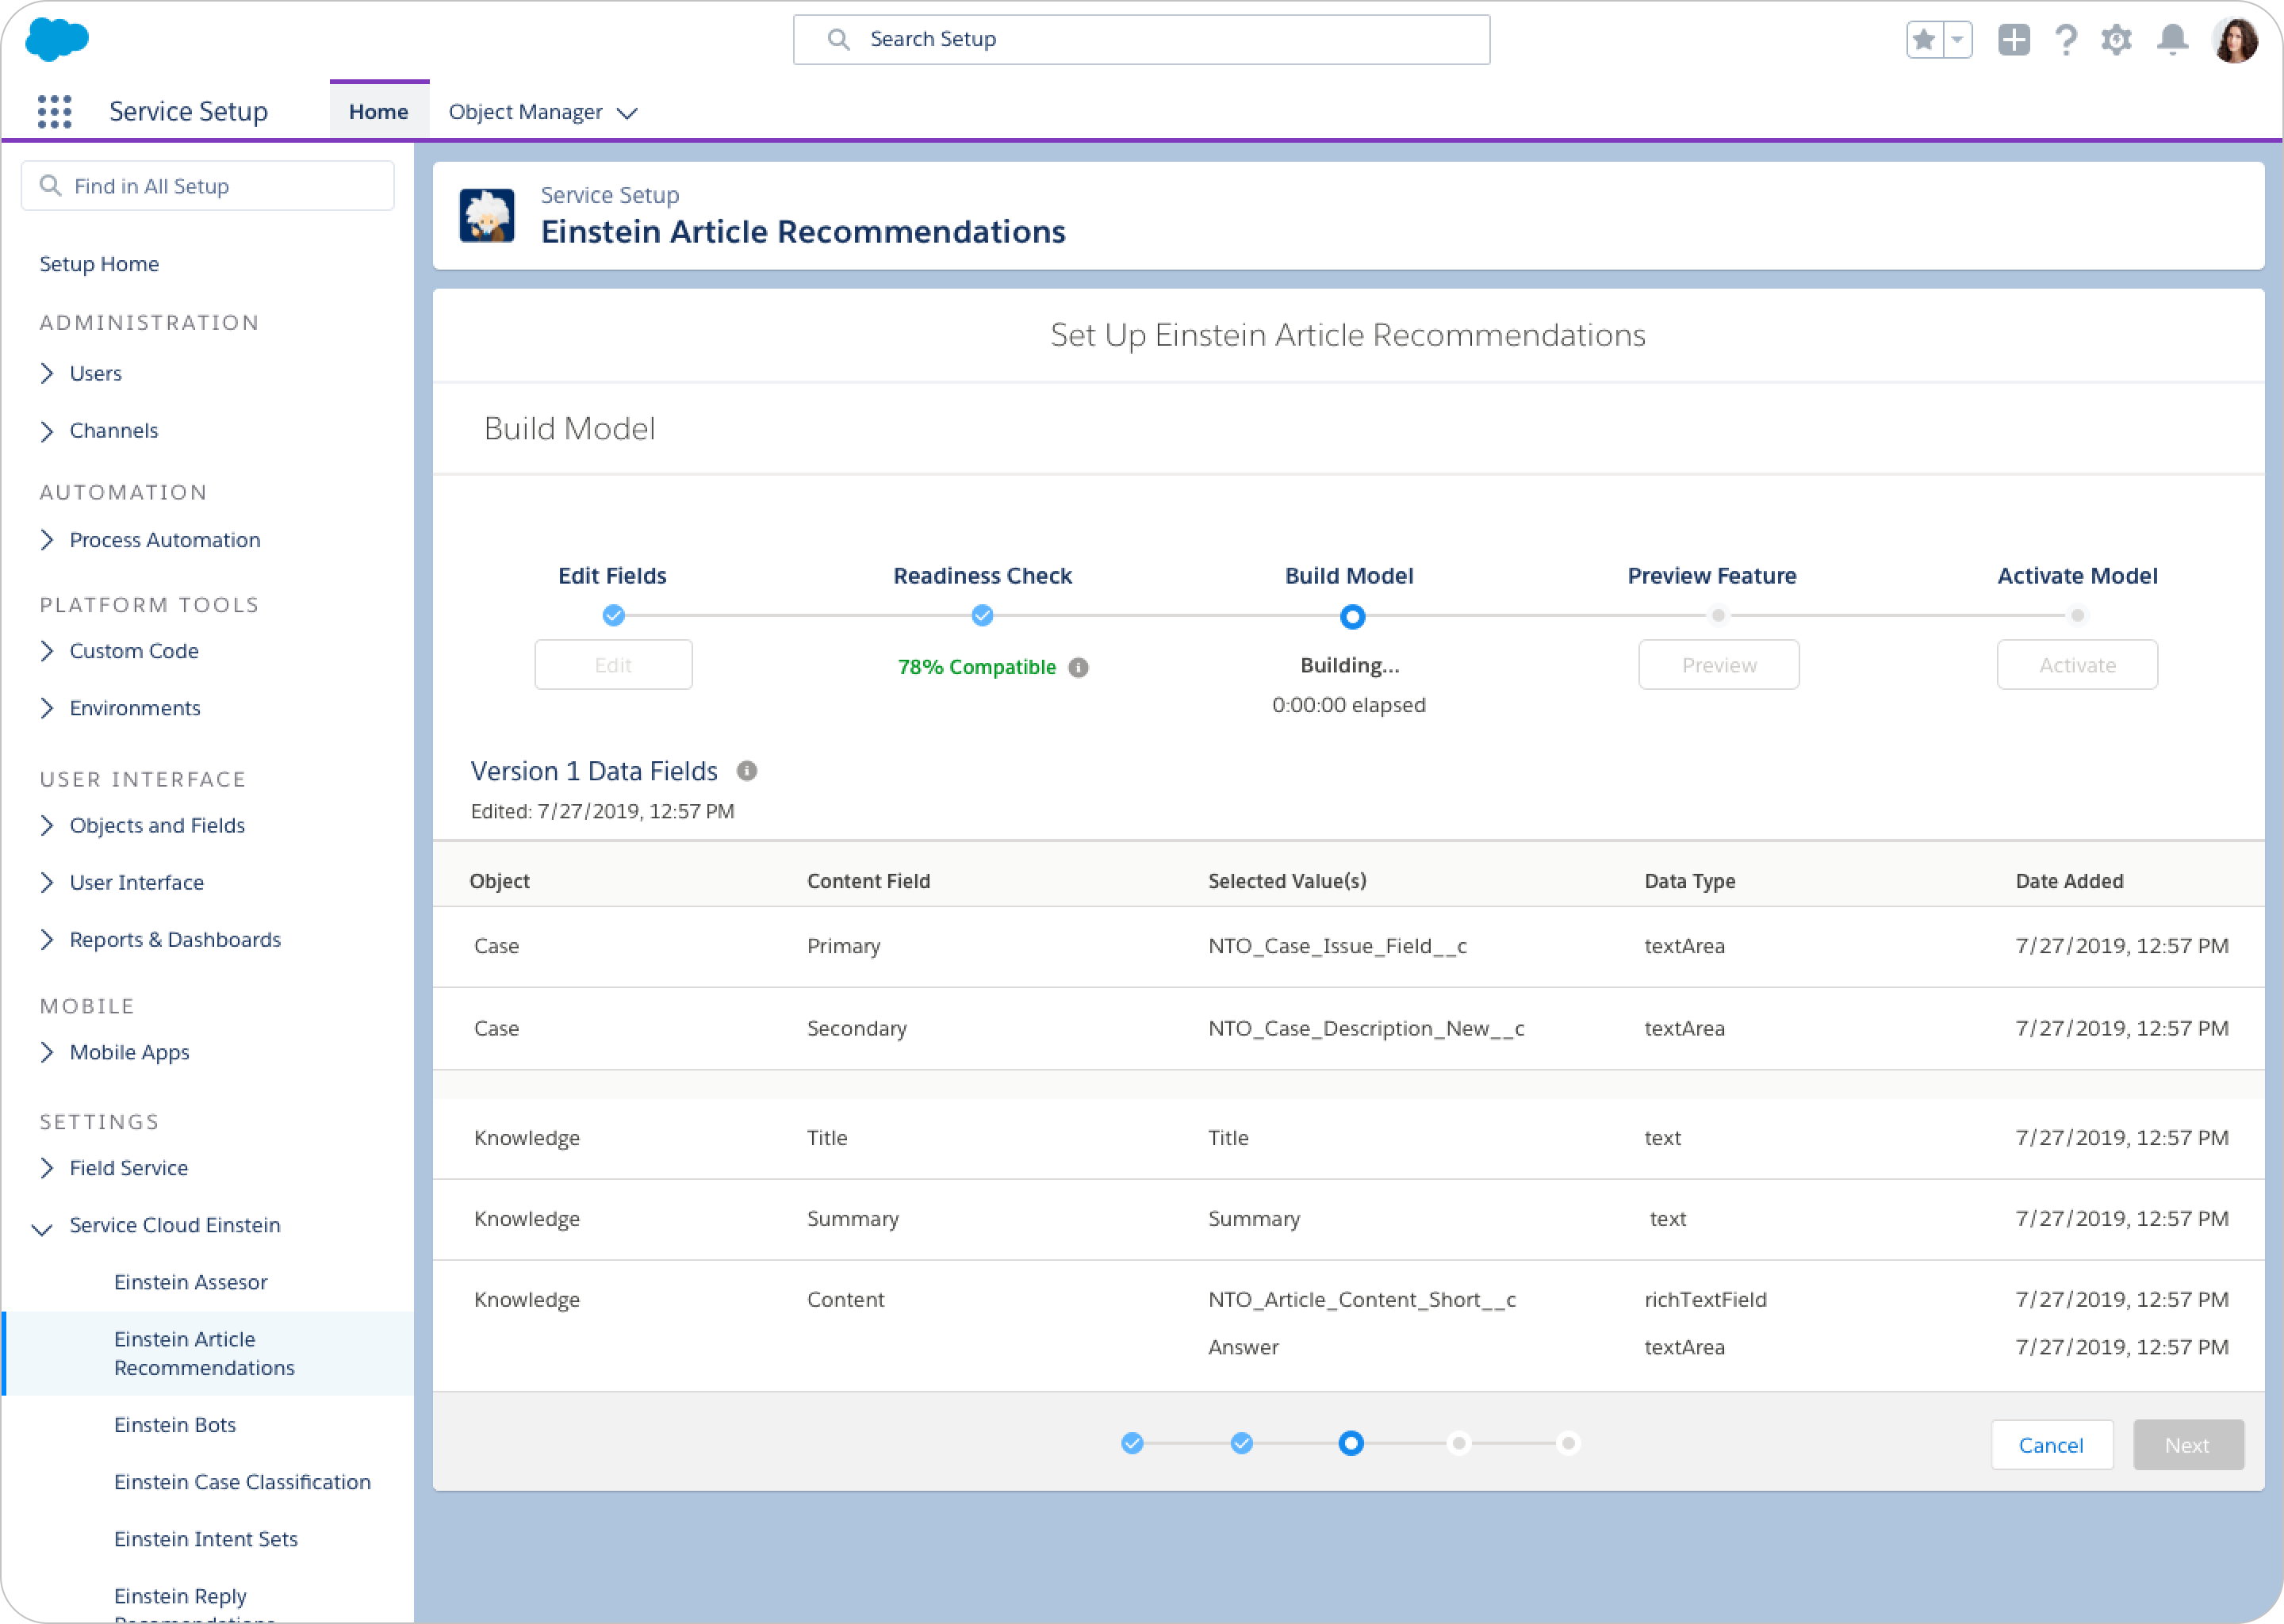Click first checkmark in footer progress indicator

pyautogui.click(x=1132, y=1443)
